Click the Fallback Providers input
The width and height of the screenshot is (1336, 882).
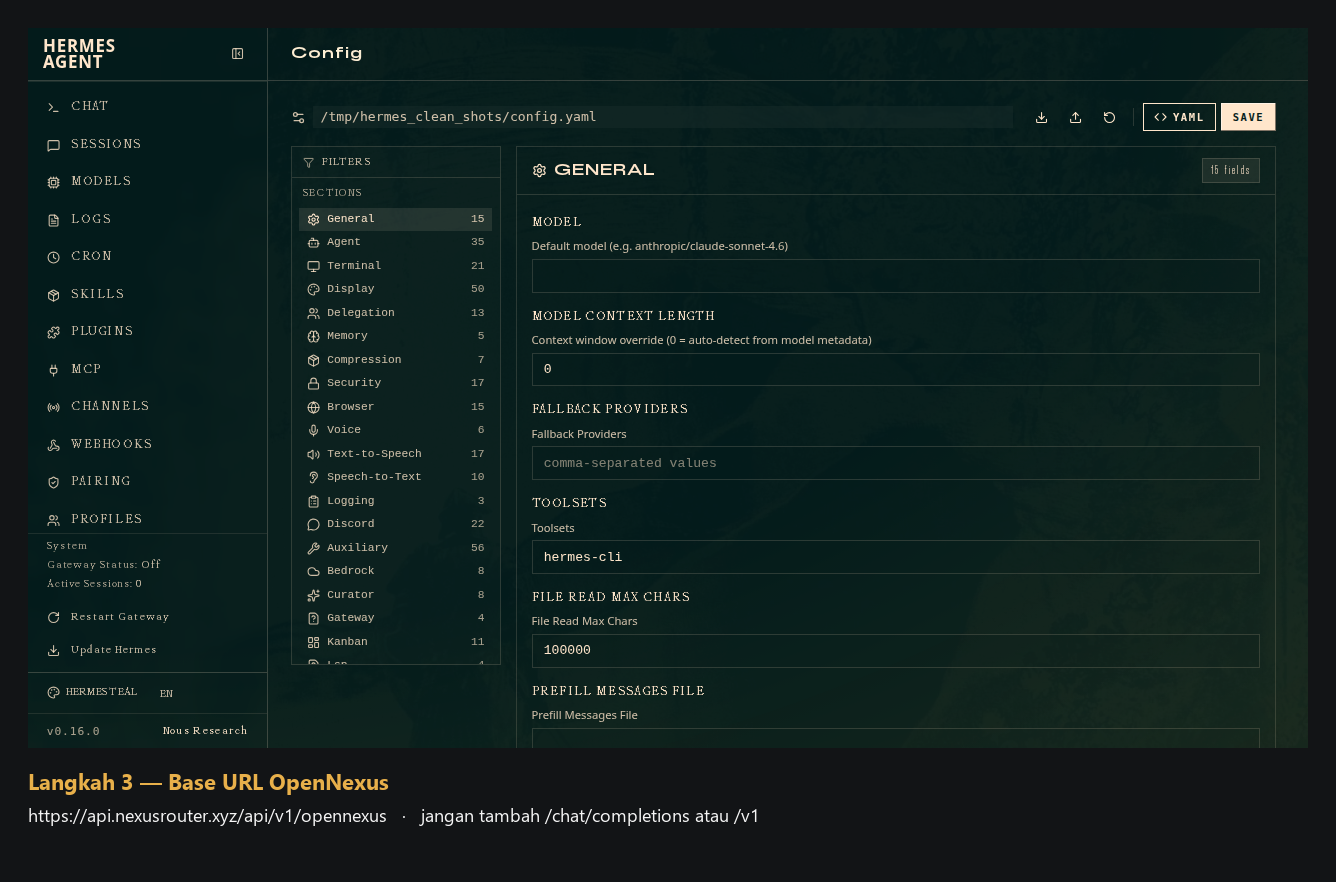click(895, 463)
